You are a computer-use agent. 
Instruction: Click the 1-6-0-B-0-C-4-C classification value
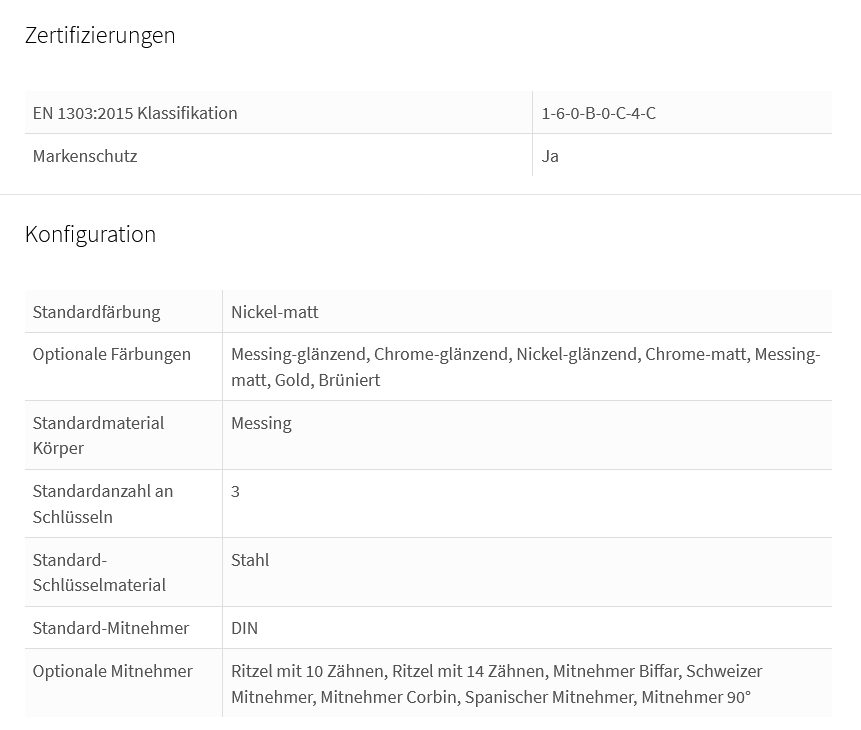click(x=599, y=113)
